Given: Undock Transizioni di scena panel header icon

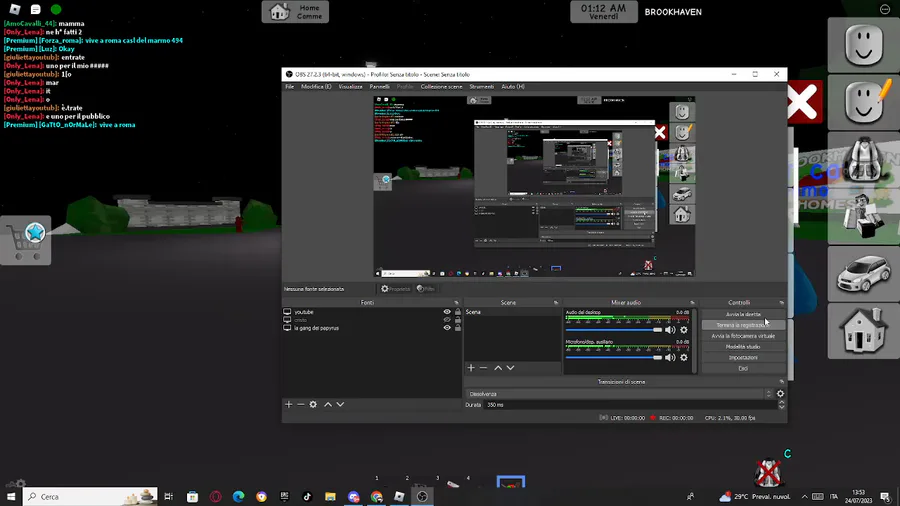Looking at the screenshot, I should (x=781, y=382).
